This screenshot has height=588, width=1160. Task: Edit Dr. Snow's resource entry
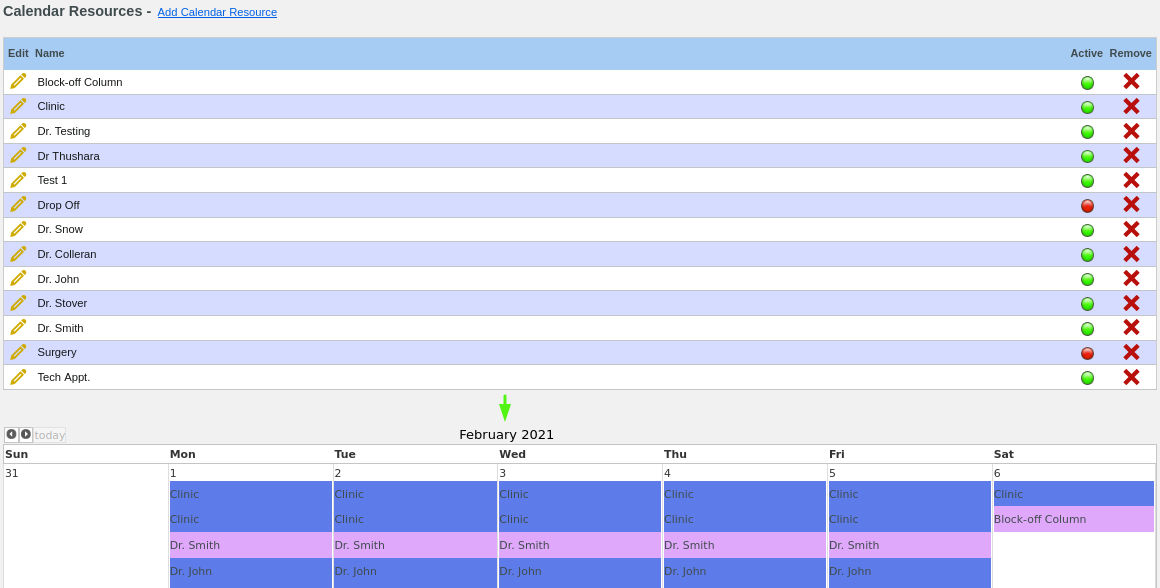point(18,229)
